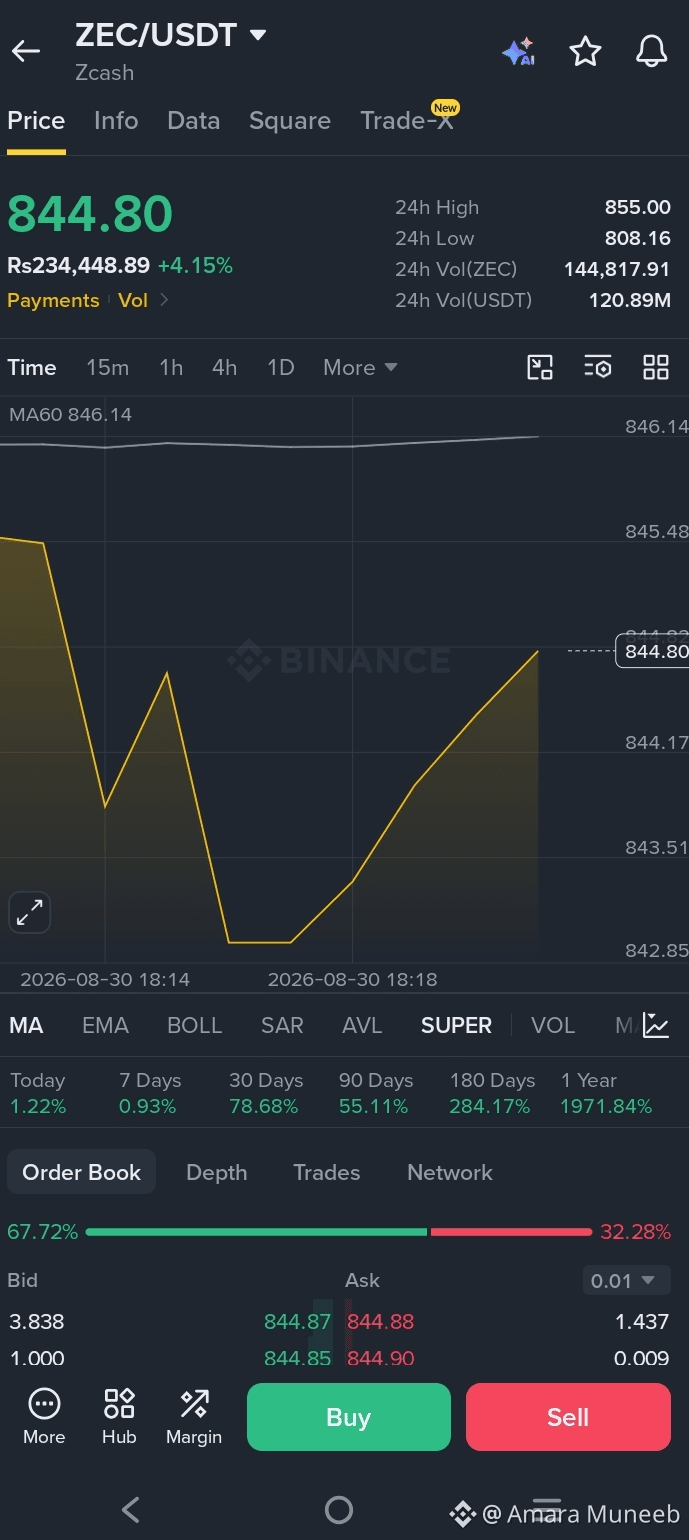Image resolution: width=689 pixels, height=1540 pixels.
Task: Toggle the AVL indicator
Action: (x=362, y=1026)
